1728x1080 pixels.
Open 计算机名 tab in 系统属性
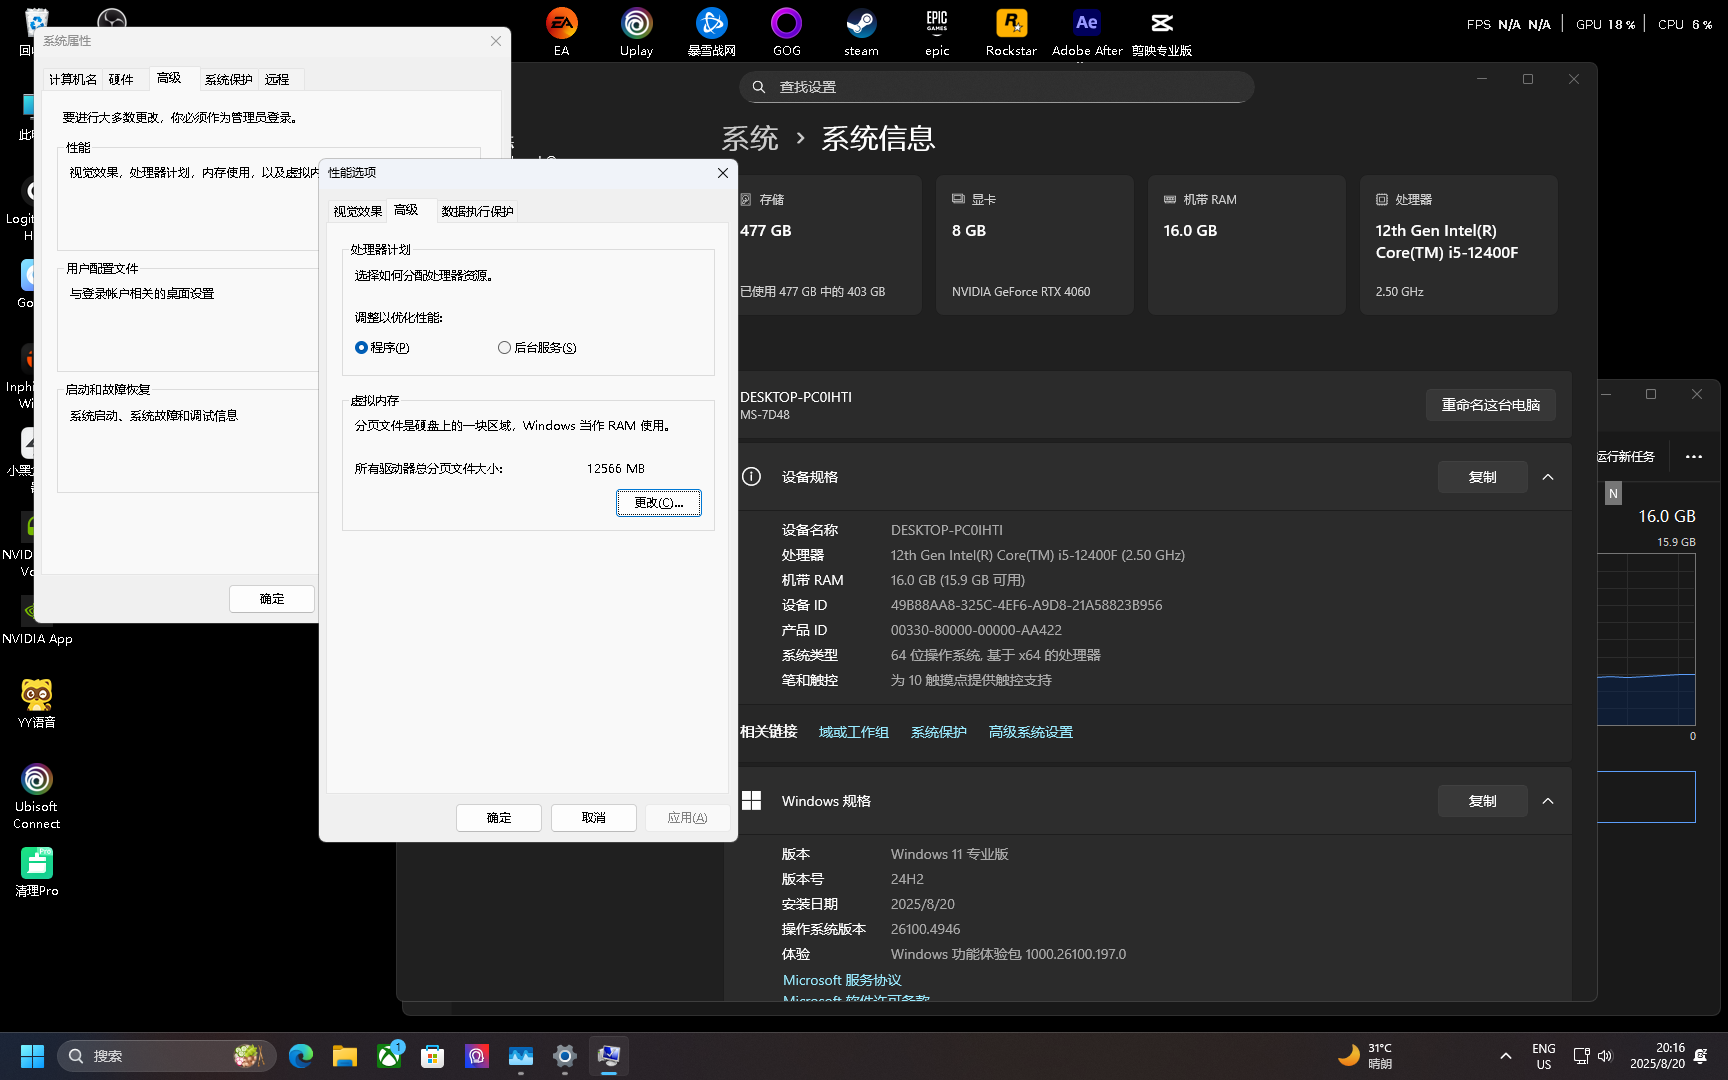click(73, 79)
